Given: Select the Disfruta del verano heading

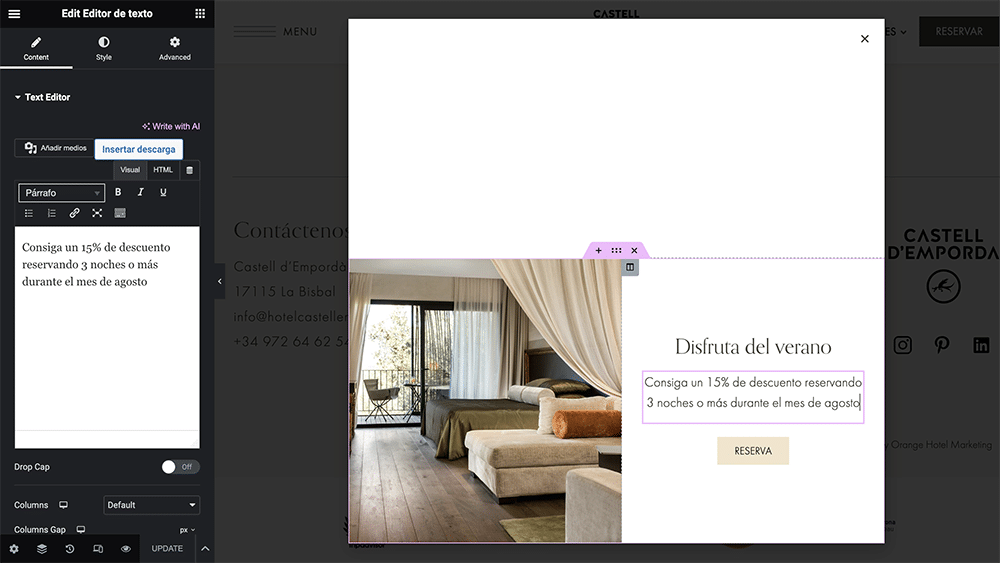Looking at the screenshot, I should [753, 347].
